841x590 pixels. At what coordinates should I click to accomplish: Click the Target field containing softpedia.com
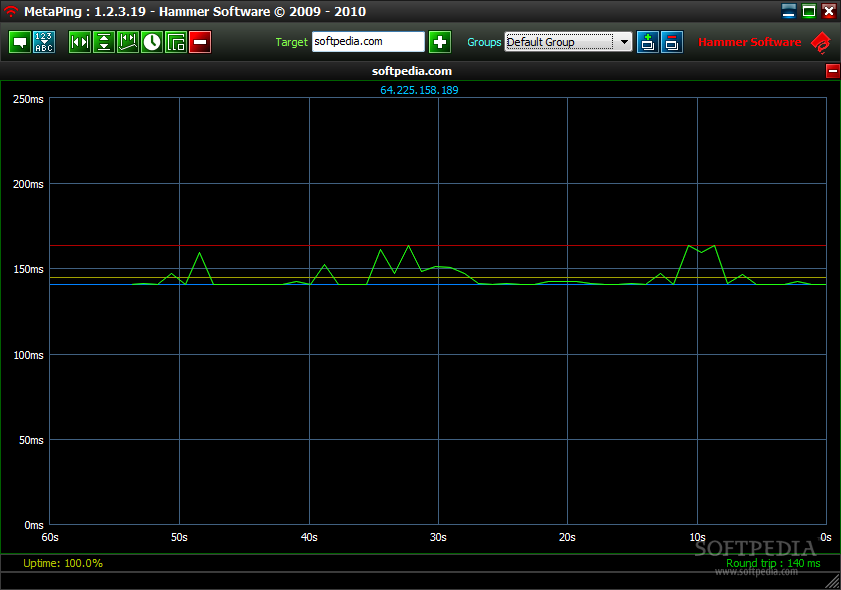click(x=368, y=42)
